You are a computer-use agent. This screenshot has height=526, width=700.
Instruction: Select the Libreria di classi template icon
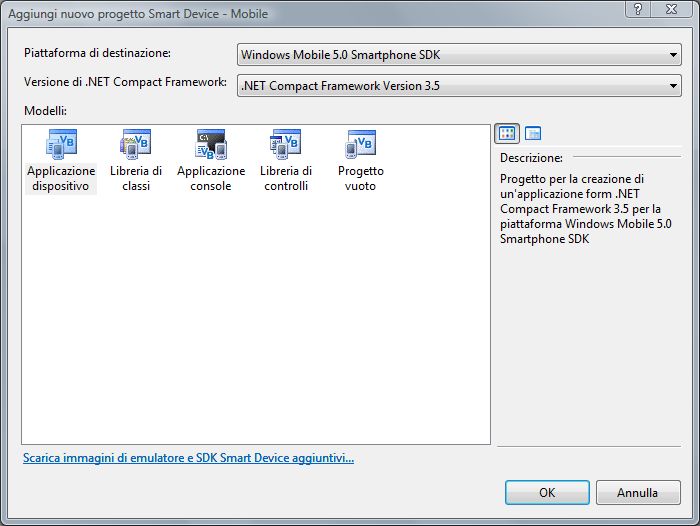136,144
